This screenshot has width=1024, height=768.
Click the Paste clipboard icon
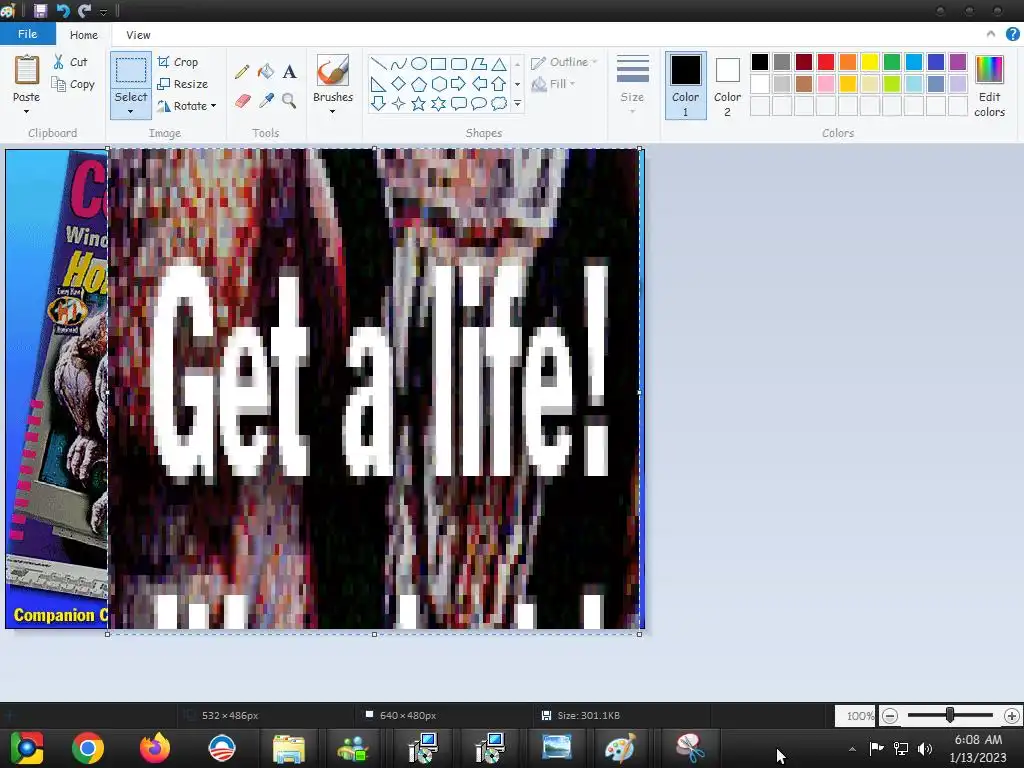(27, 70)
